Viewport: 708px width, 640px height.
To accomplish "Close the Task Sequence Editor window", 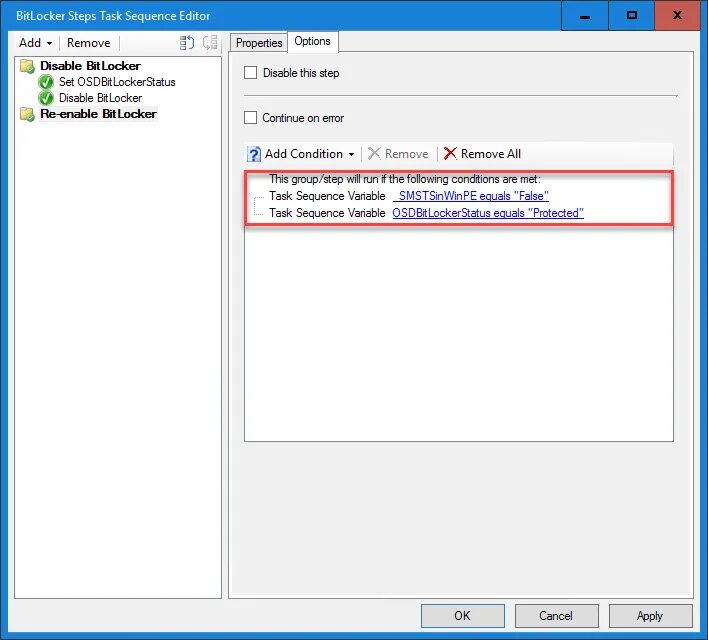I will 677,15.
